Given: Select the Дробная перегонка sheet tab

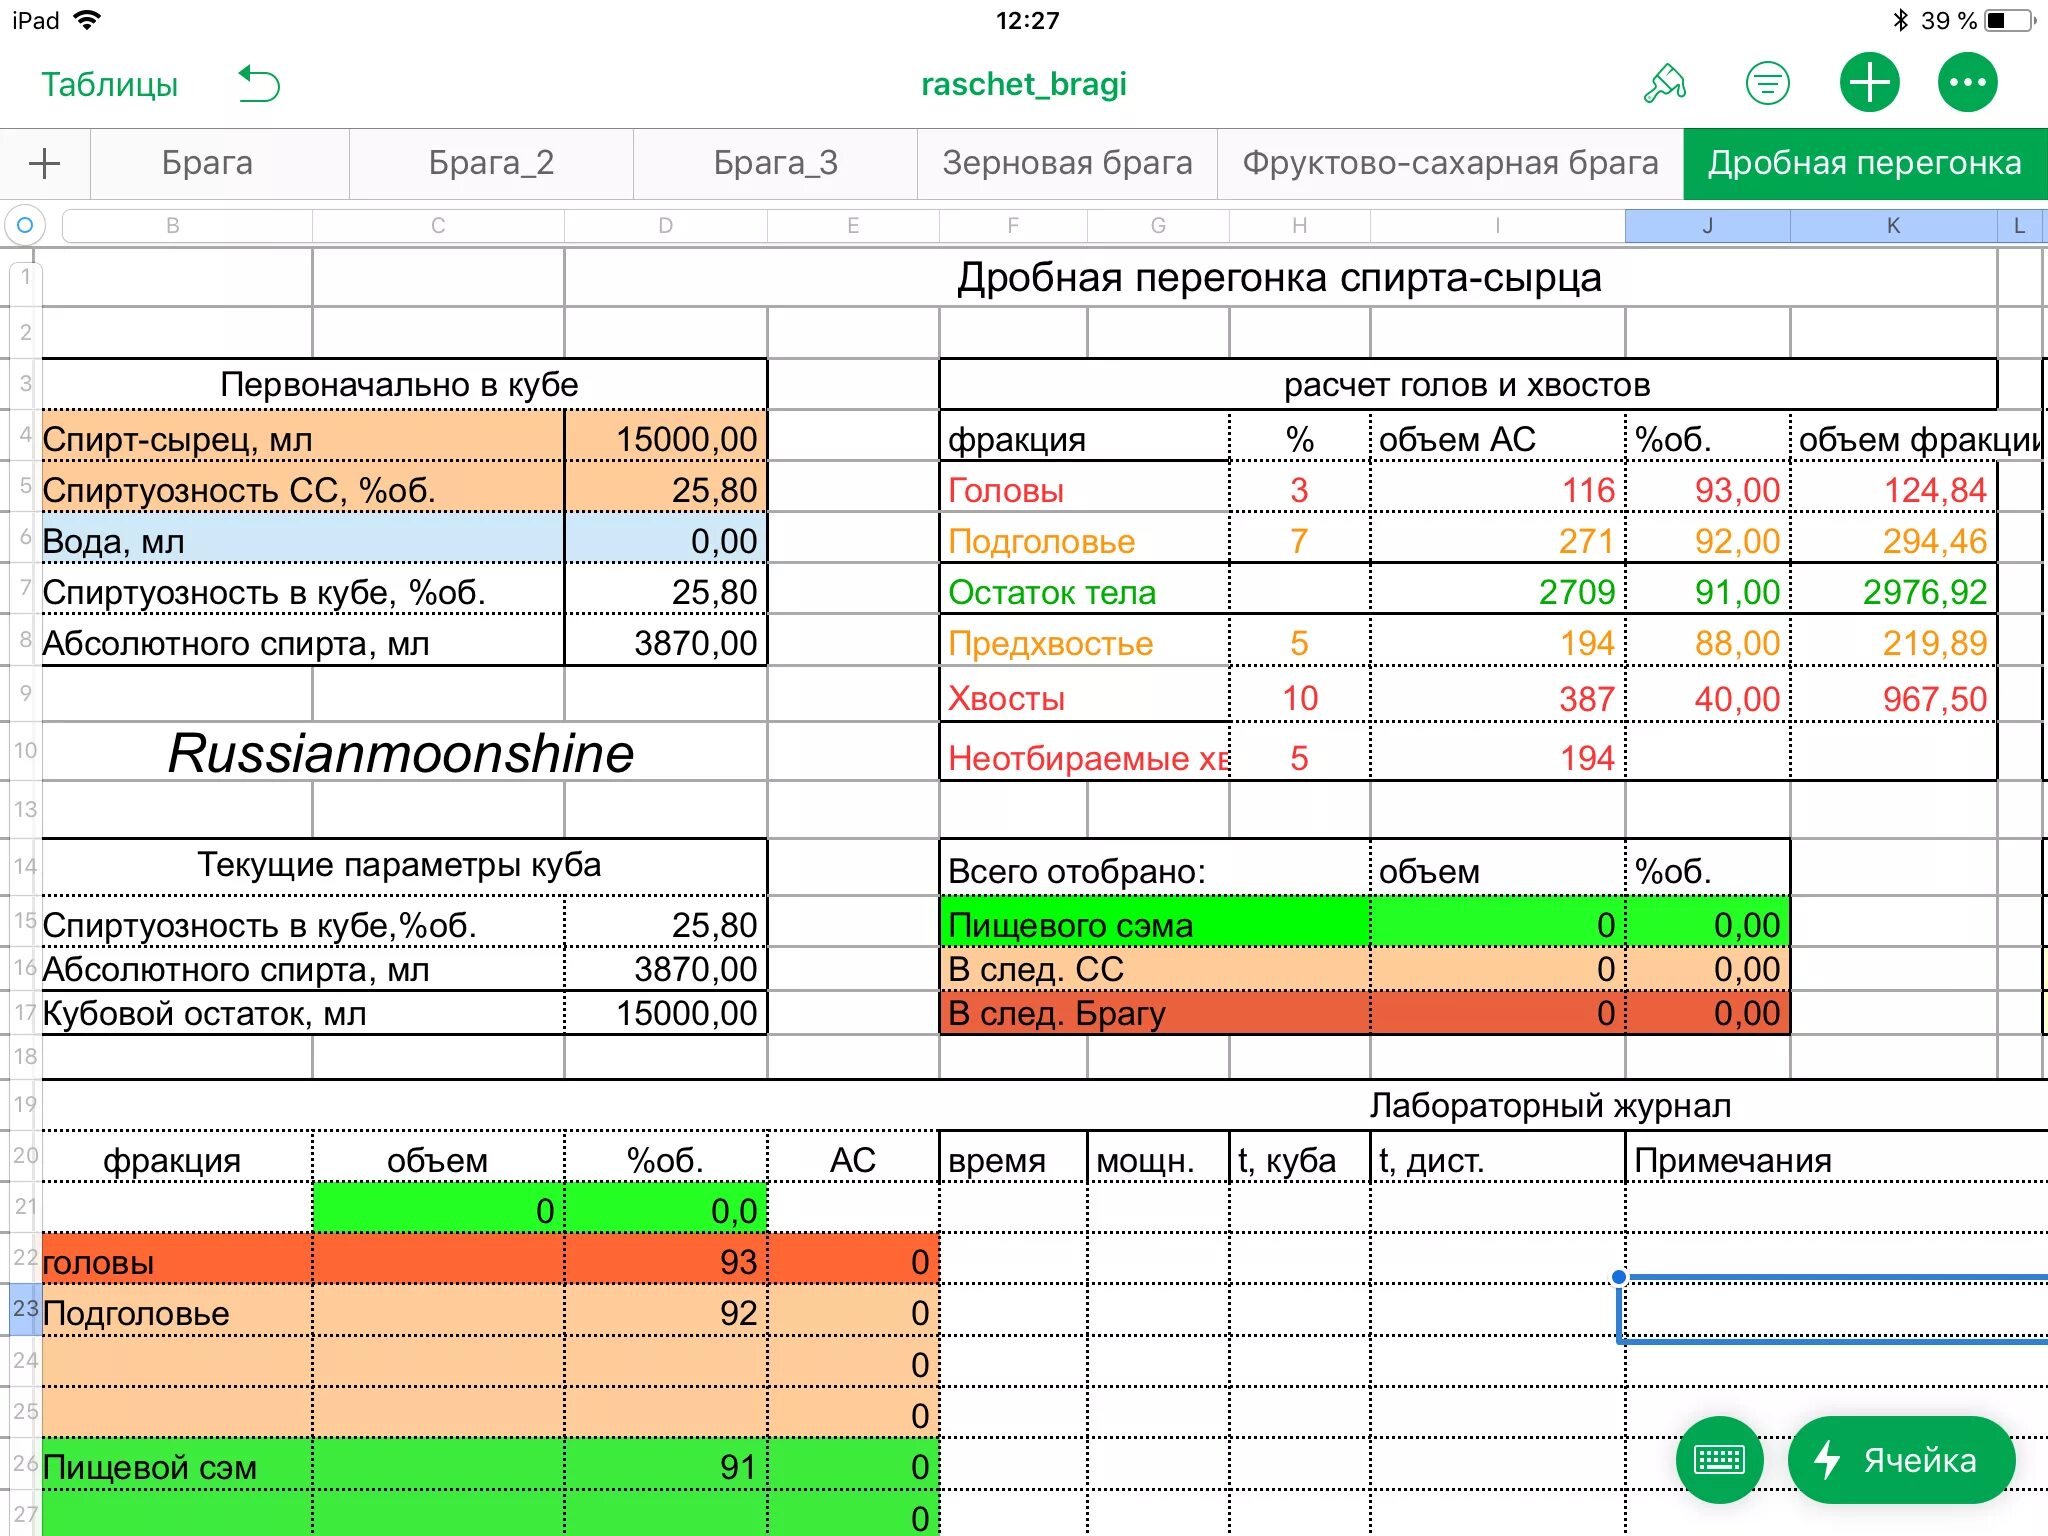Looking at the screenshot, I should (x=1865, y=163).
